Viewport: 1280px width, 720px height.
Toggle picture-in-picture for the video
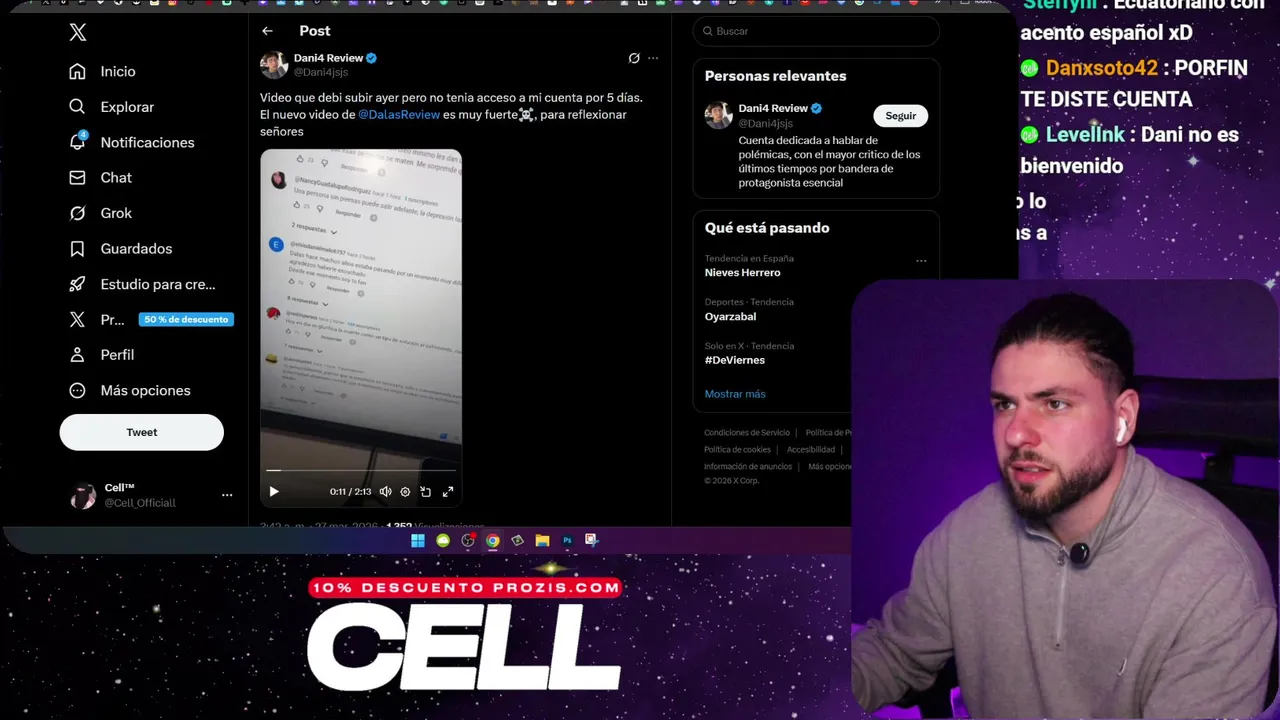[x=426, y=491]
